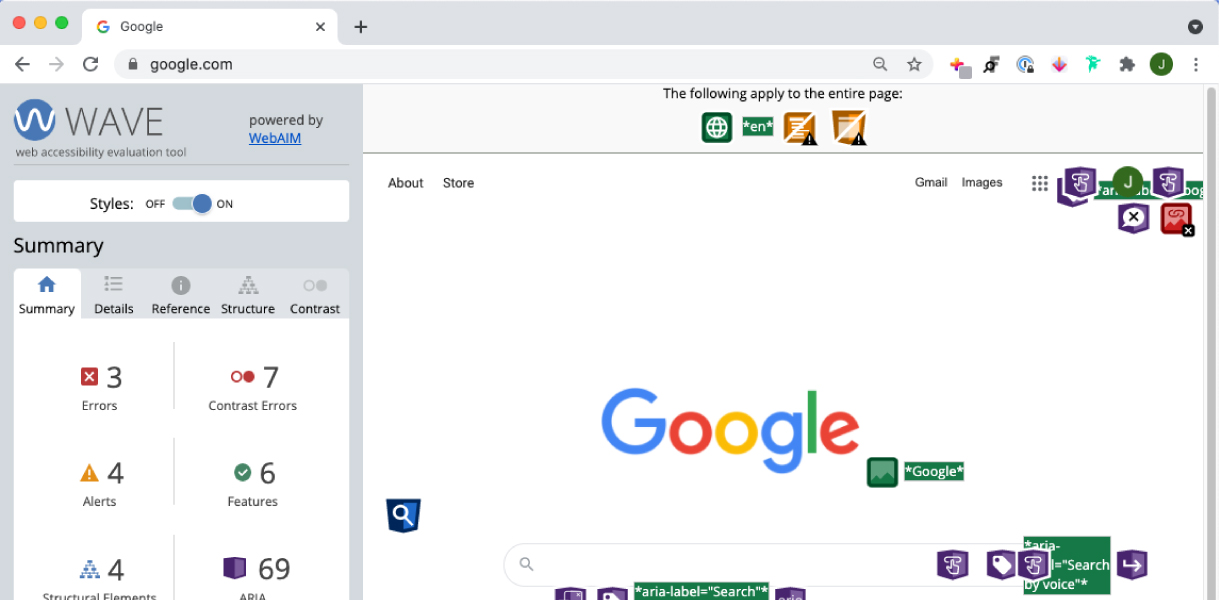Open the Chrome three-dot menu
The image size is (1220, 600).
point(1196,65)
